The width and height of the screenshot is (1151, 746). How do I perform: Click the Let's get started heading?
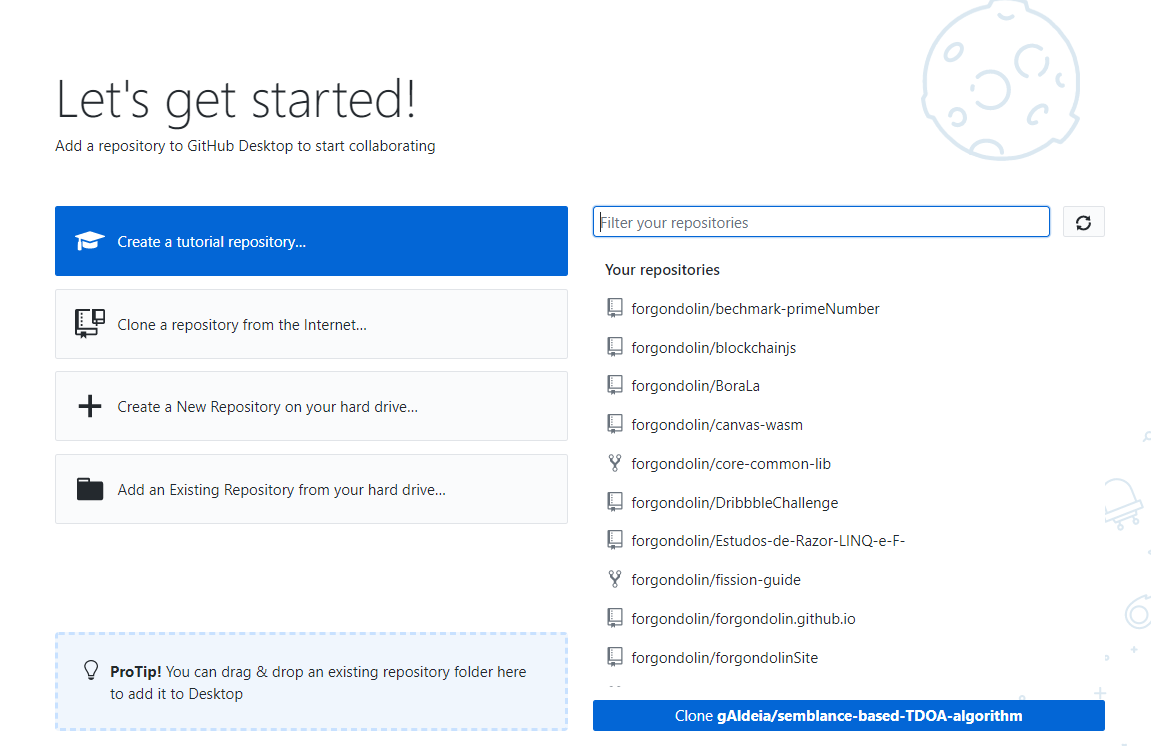coord(236,100)
